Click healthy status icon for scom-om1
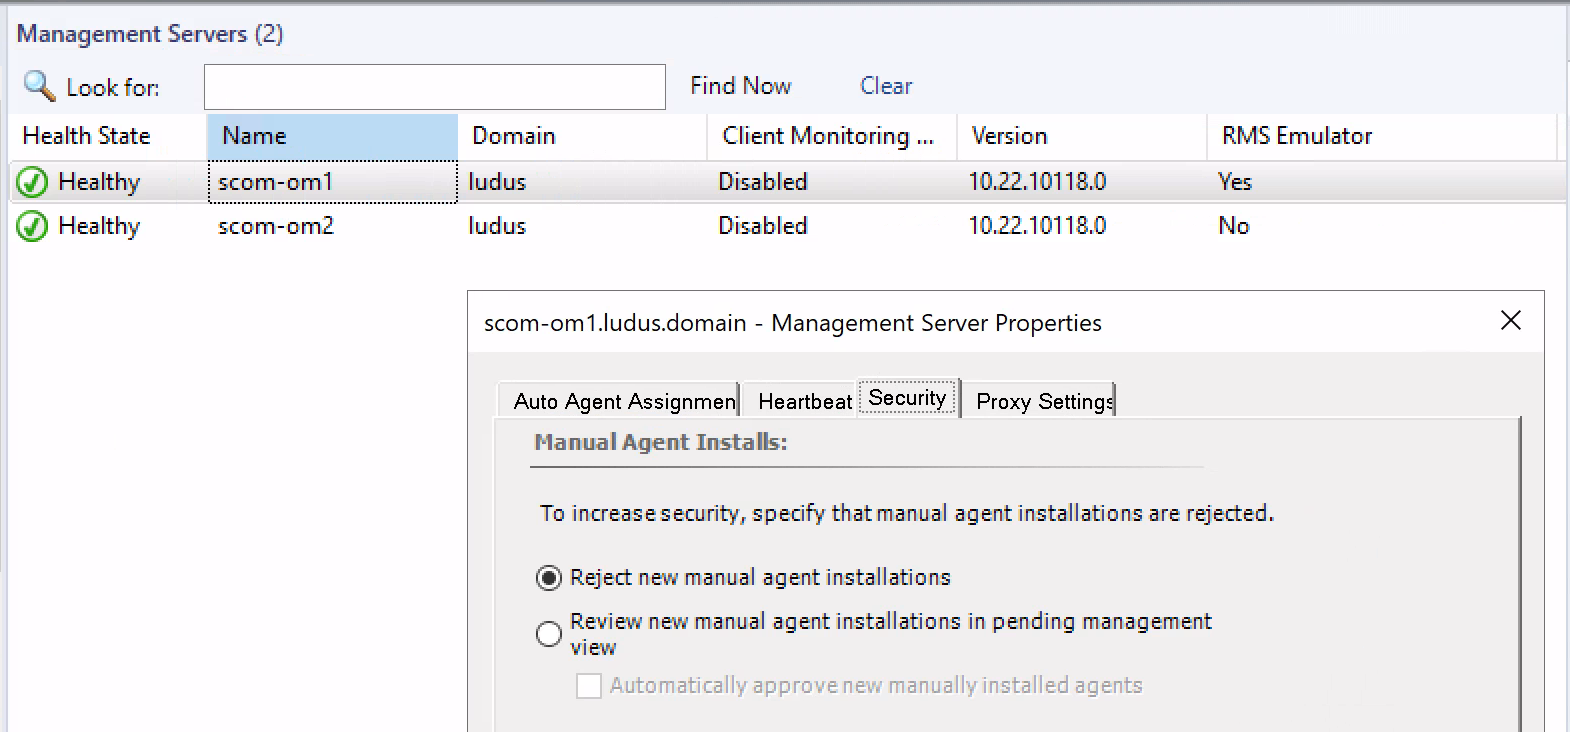1570x732 pixels. pyautogui.click(x=32, y=182)
